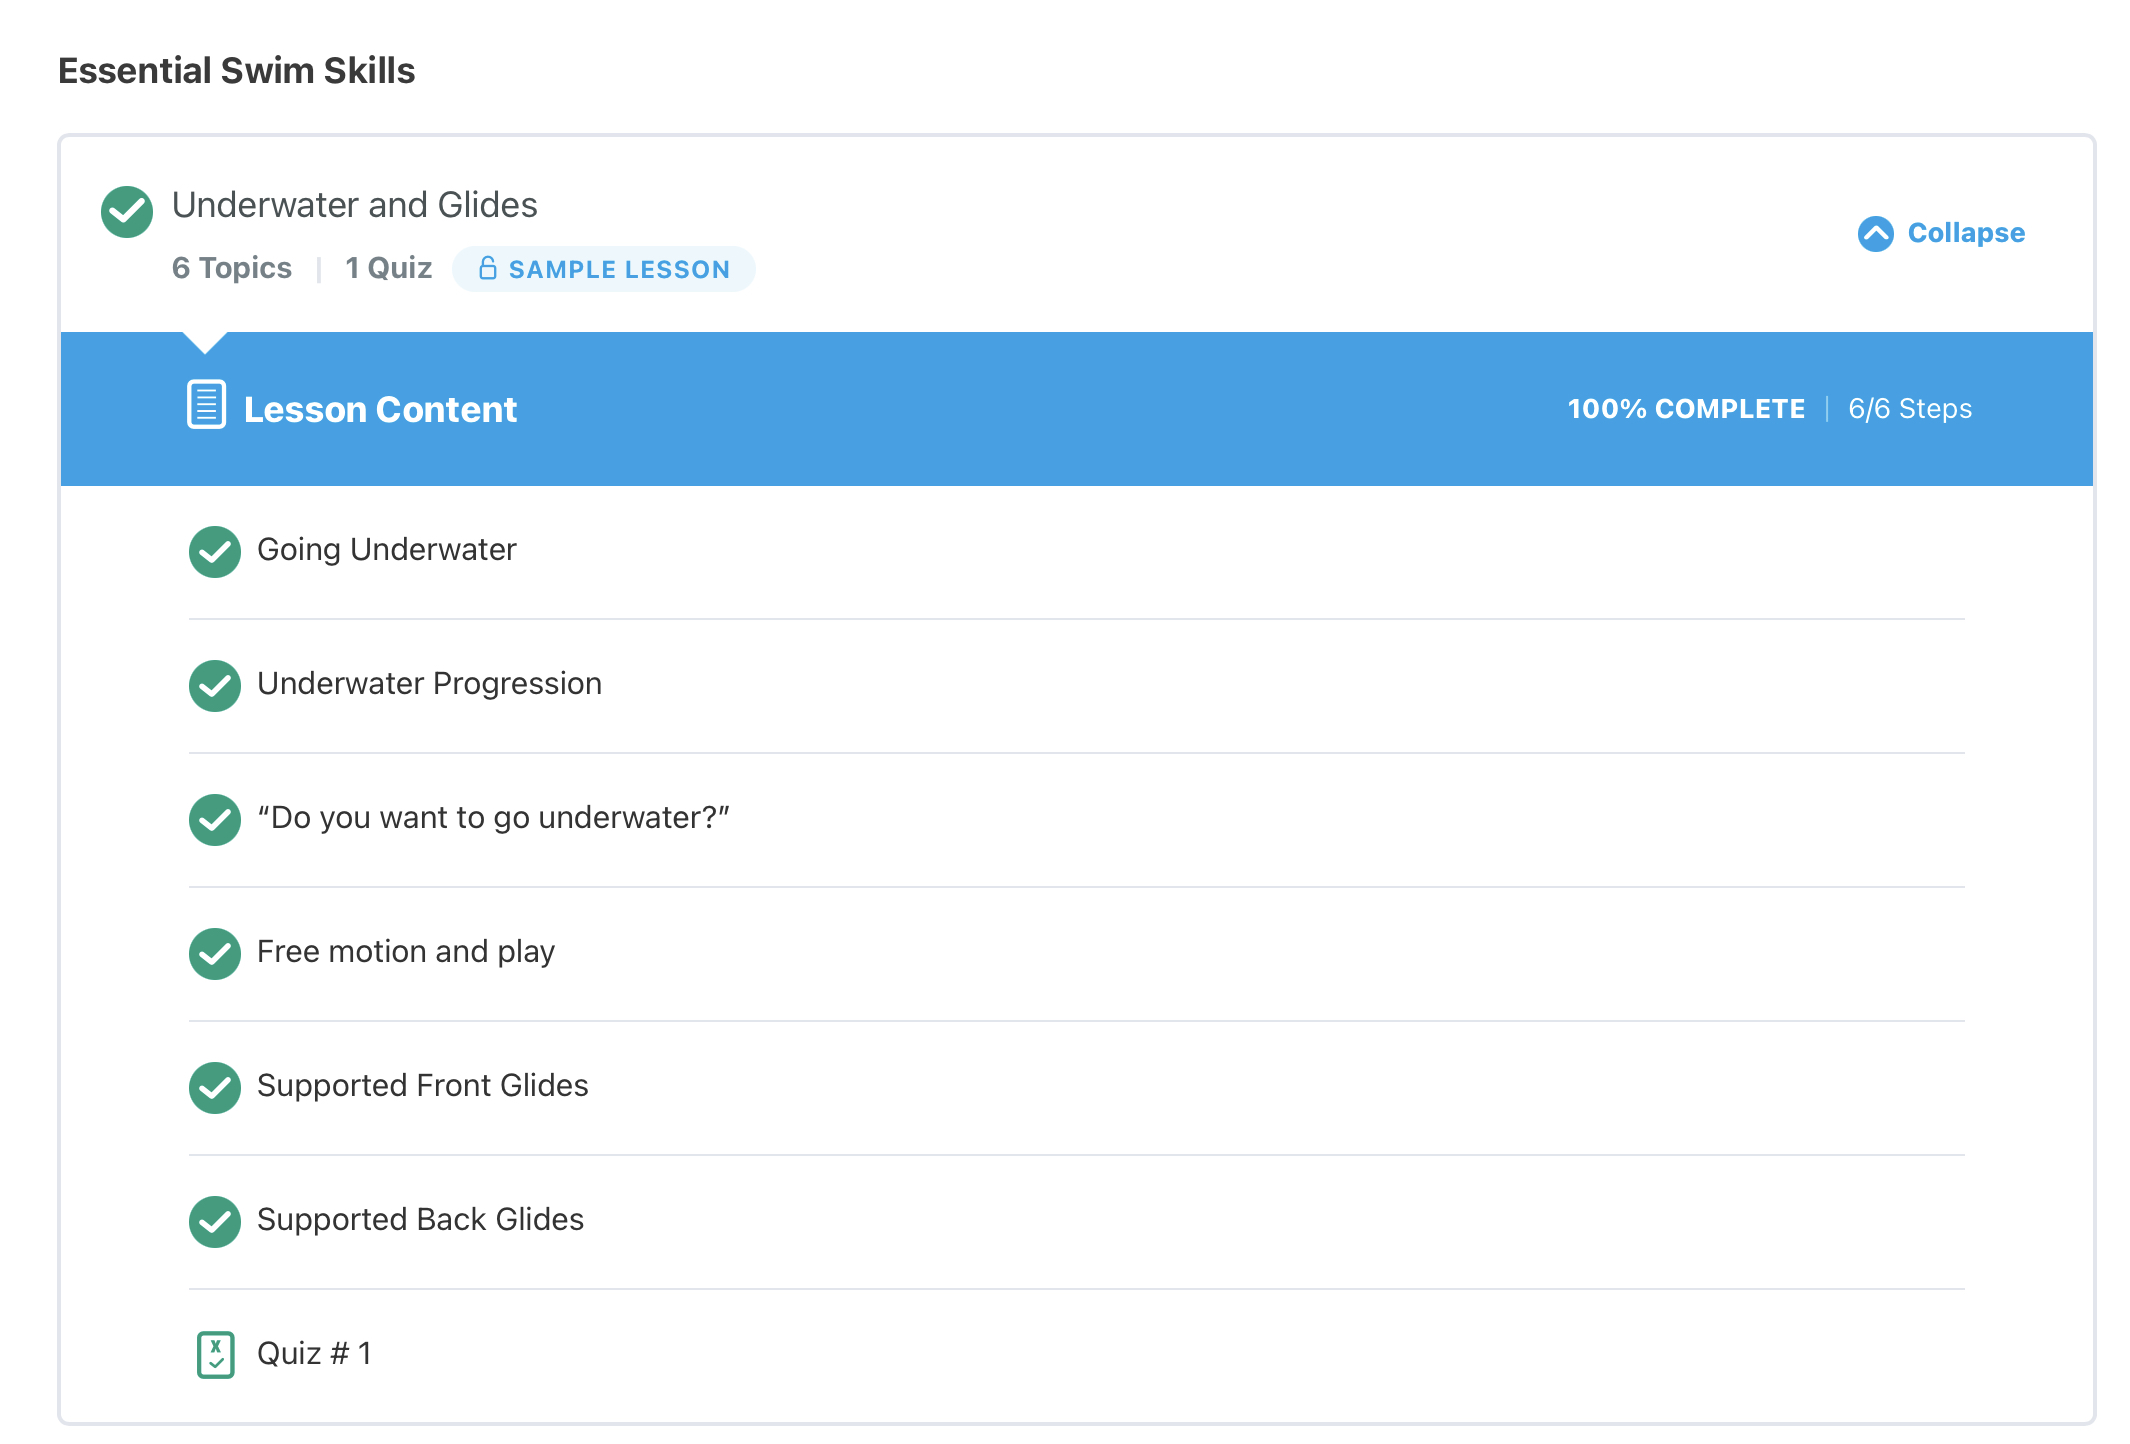The height and width of the screenshot is (1444, 2130).
Task: Click the green checkmark beside Underwater and Glides
Action: click(127, 212)
